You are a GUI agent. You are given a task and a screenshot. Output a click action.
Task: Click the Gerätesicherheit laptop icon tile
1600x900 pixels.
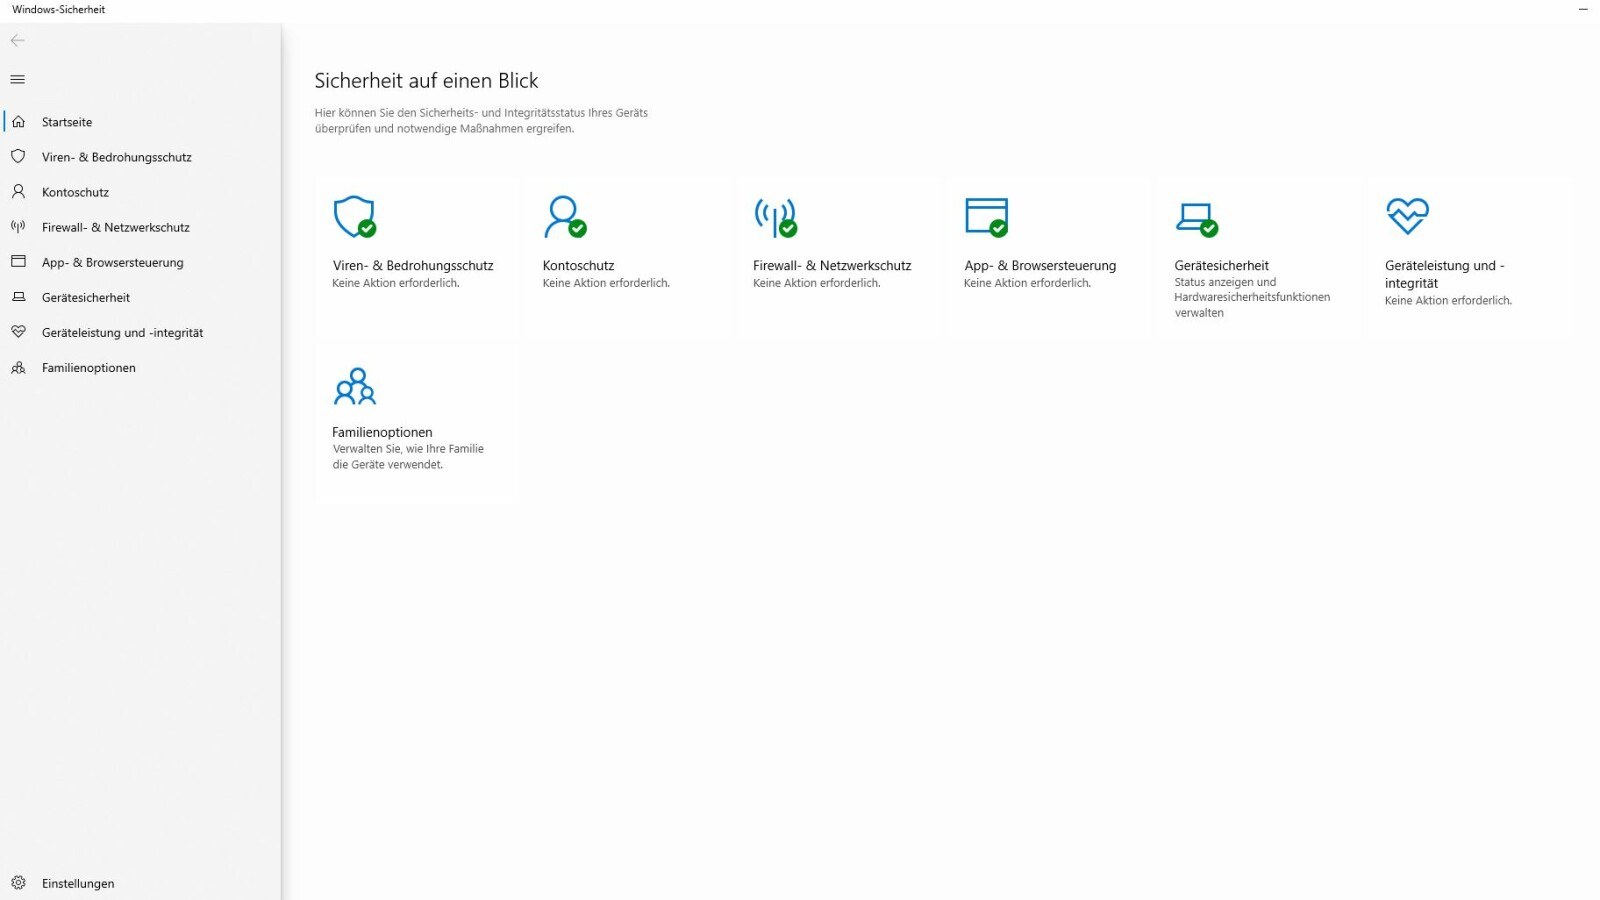click(1196, 217)
